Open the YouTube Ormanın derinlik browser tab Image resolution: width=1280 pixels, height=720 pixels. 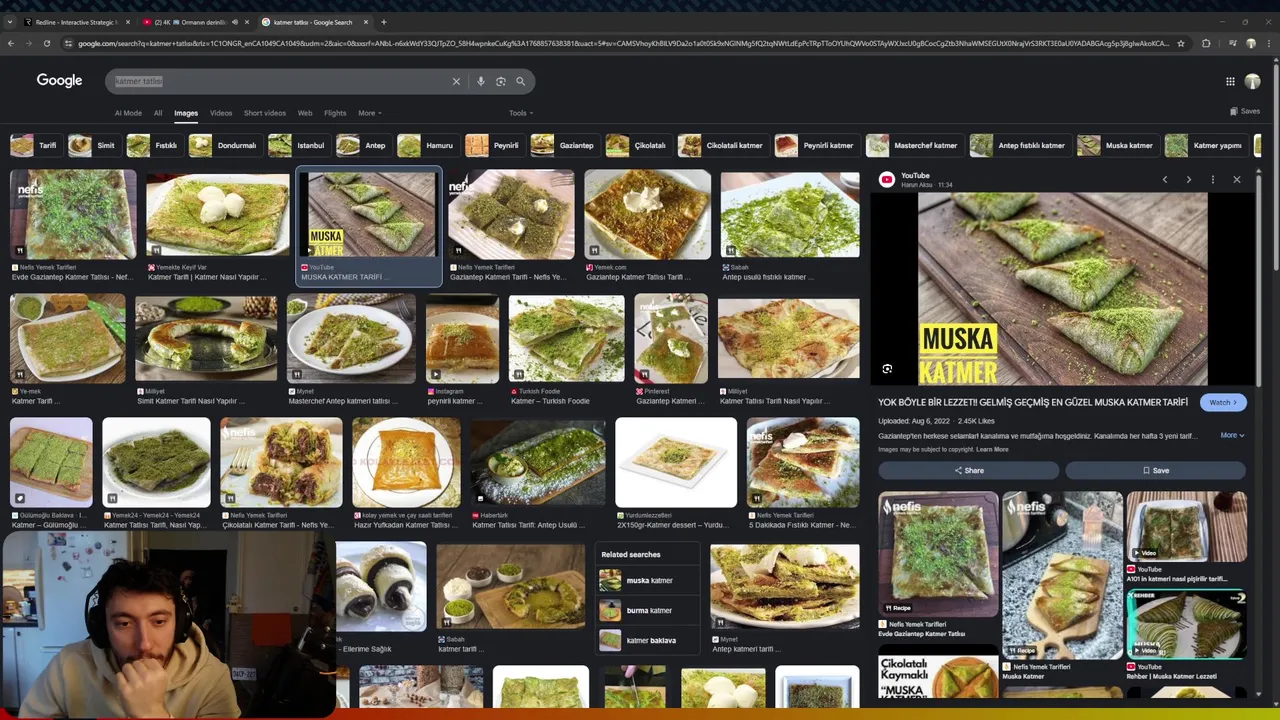point(195,22)
